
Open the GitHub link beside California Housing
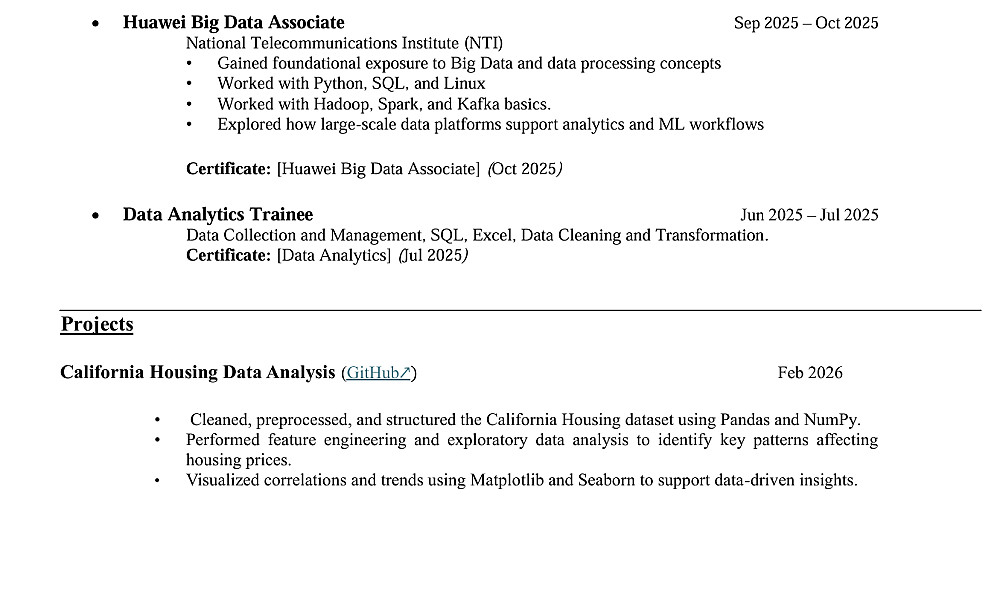tap(372, 373)
